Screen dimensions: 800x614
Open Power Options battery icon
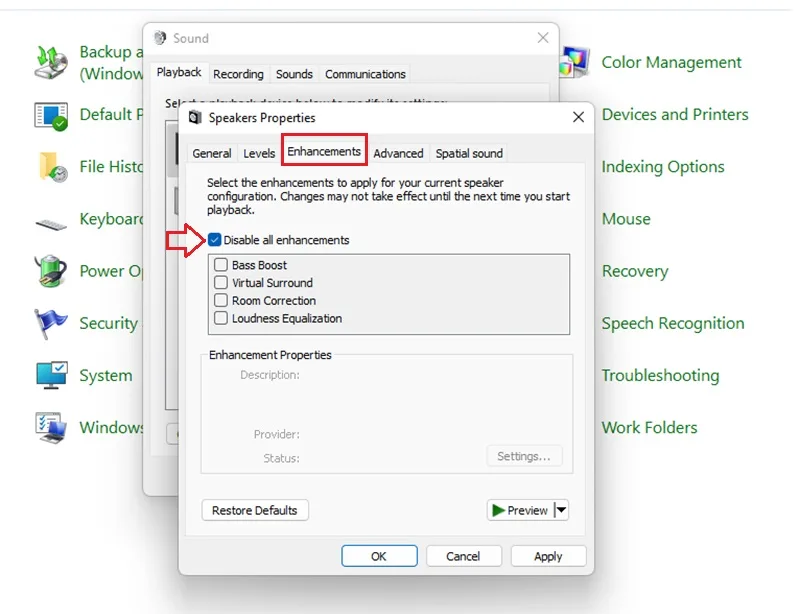(51, 271)
